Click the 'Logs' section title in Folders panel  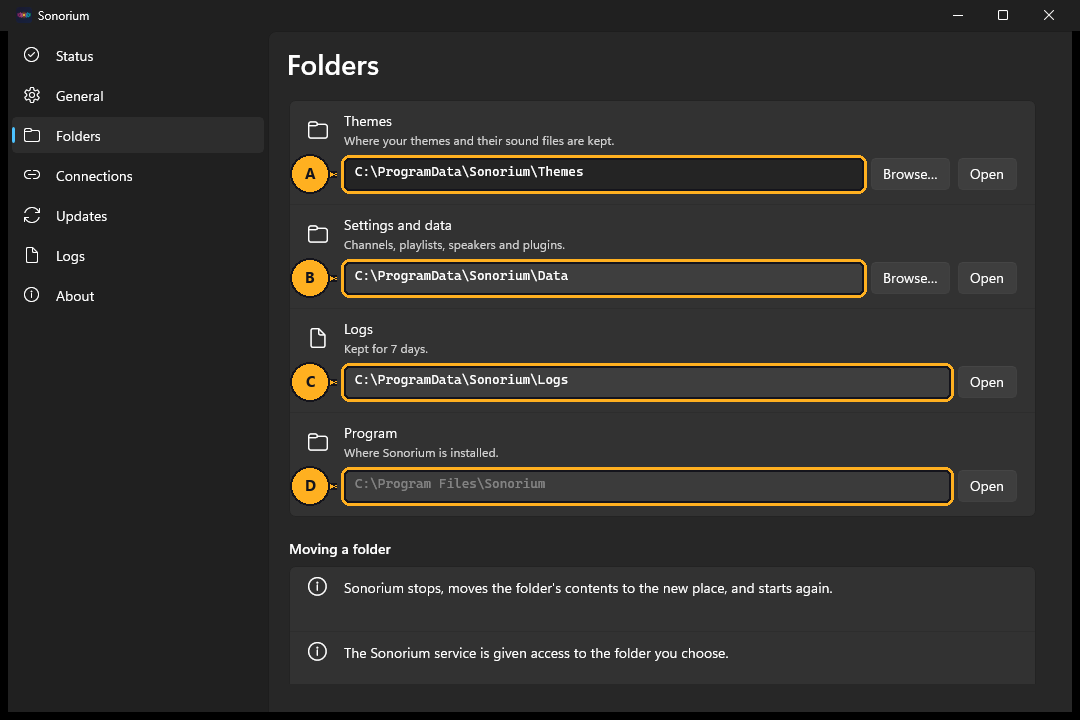pos(358,329)
